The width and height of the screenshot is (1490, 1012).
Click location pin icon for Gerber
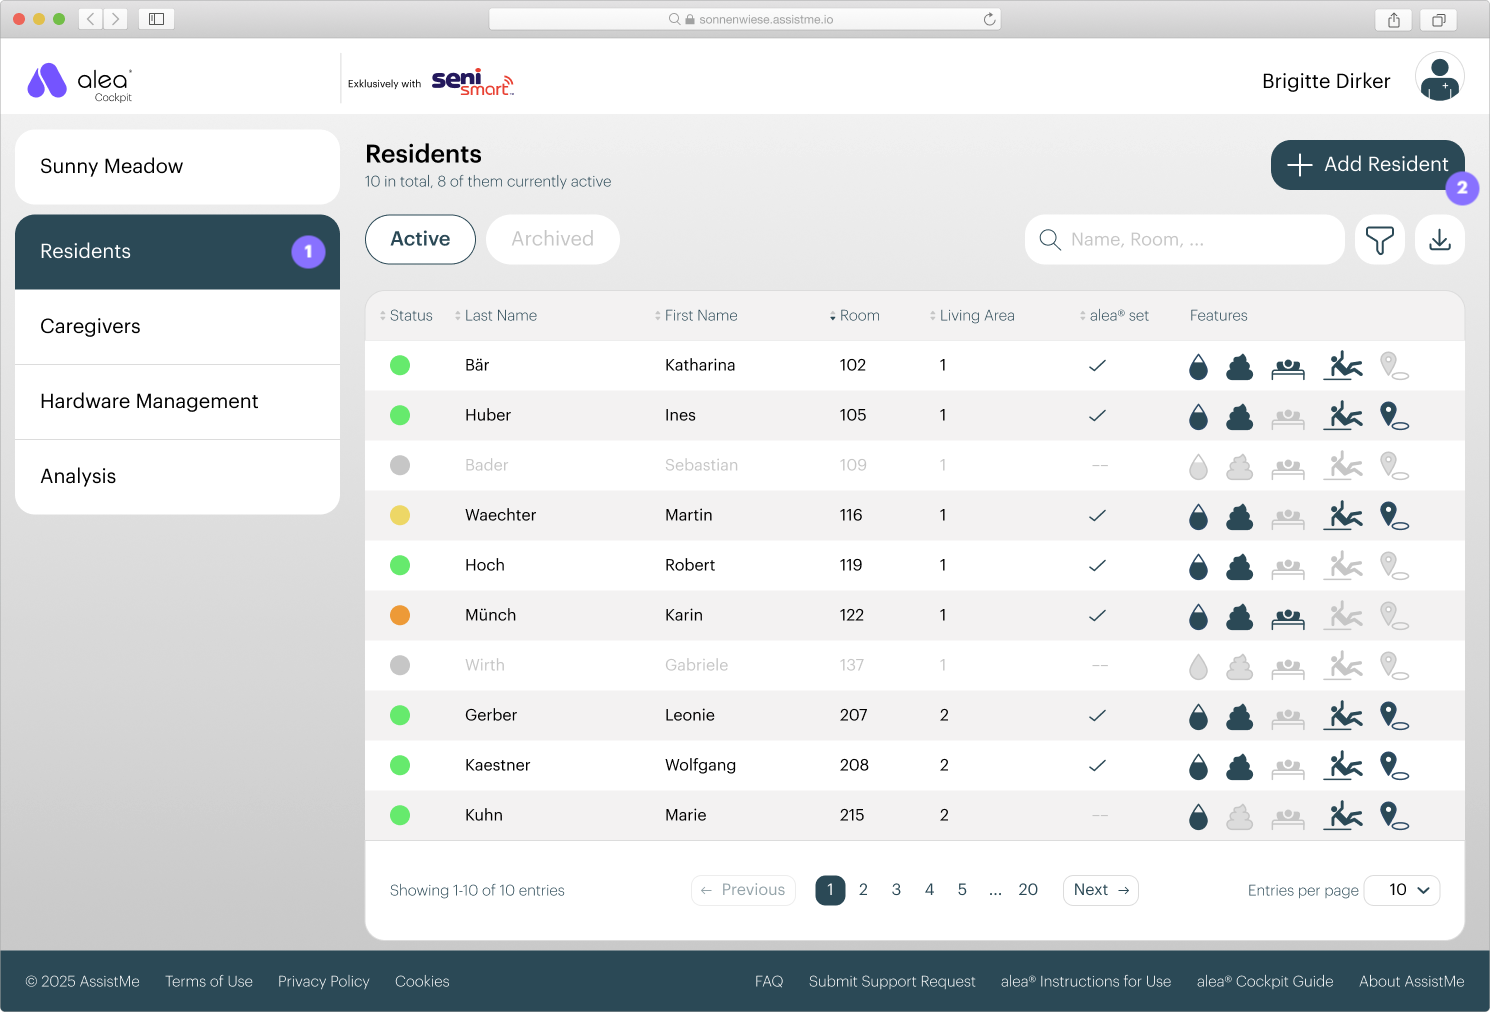1393,716
